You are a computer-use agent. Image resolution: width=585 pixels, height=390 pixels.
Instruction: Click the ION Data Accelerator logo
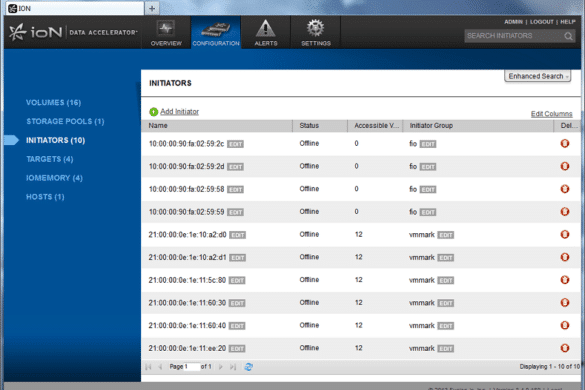(73, 32)
